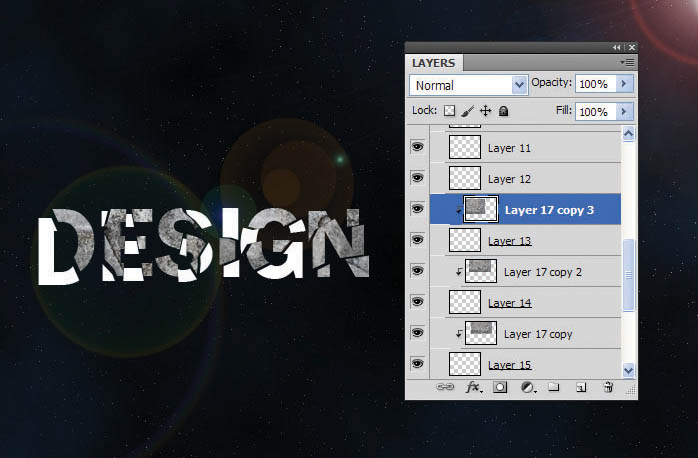The image size is (698, 458).
Task: Click Layer 17 copy texture thumbnail
Action: click(481, 333)
